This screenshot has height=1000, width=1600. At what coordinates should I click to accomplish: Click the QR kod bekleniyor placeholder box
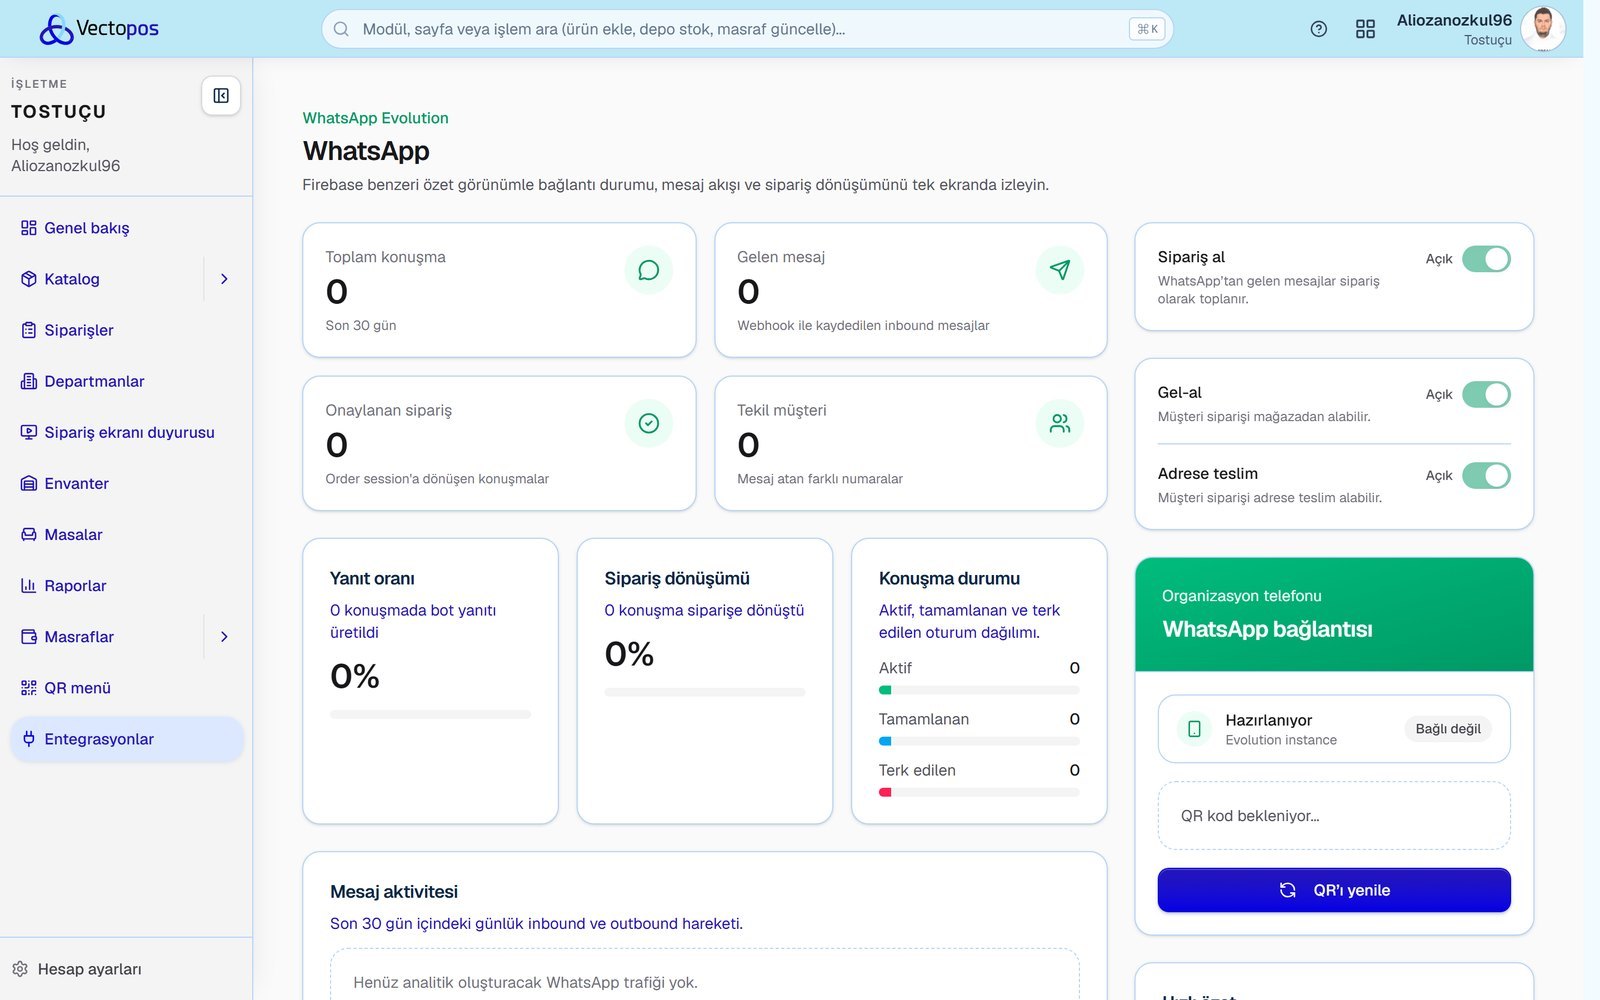[1334, 816]
